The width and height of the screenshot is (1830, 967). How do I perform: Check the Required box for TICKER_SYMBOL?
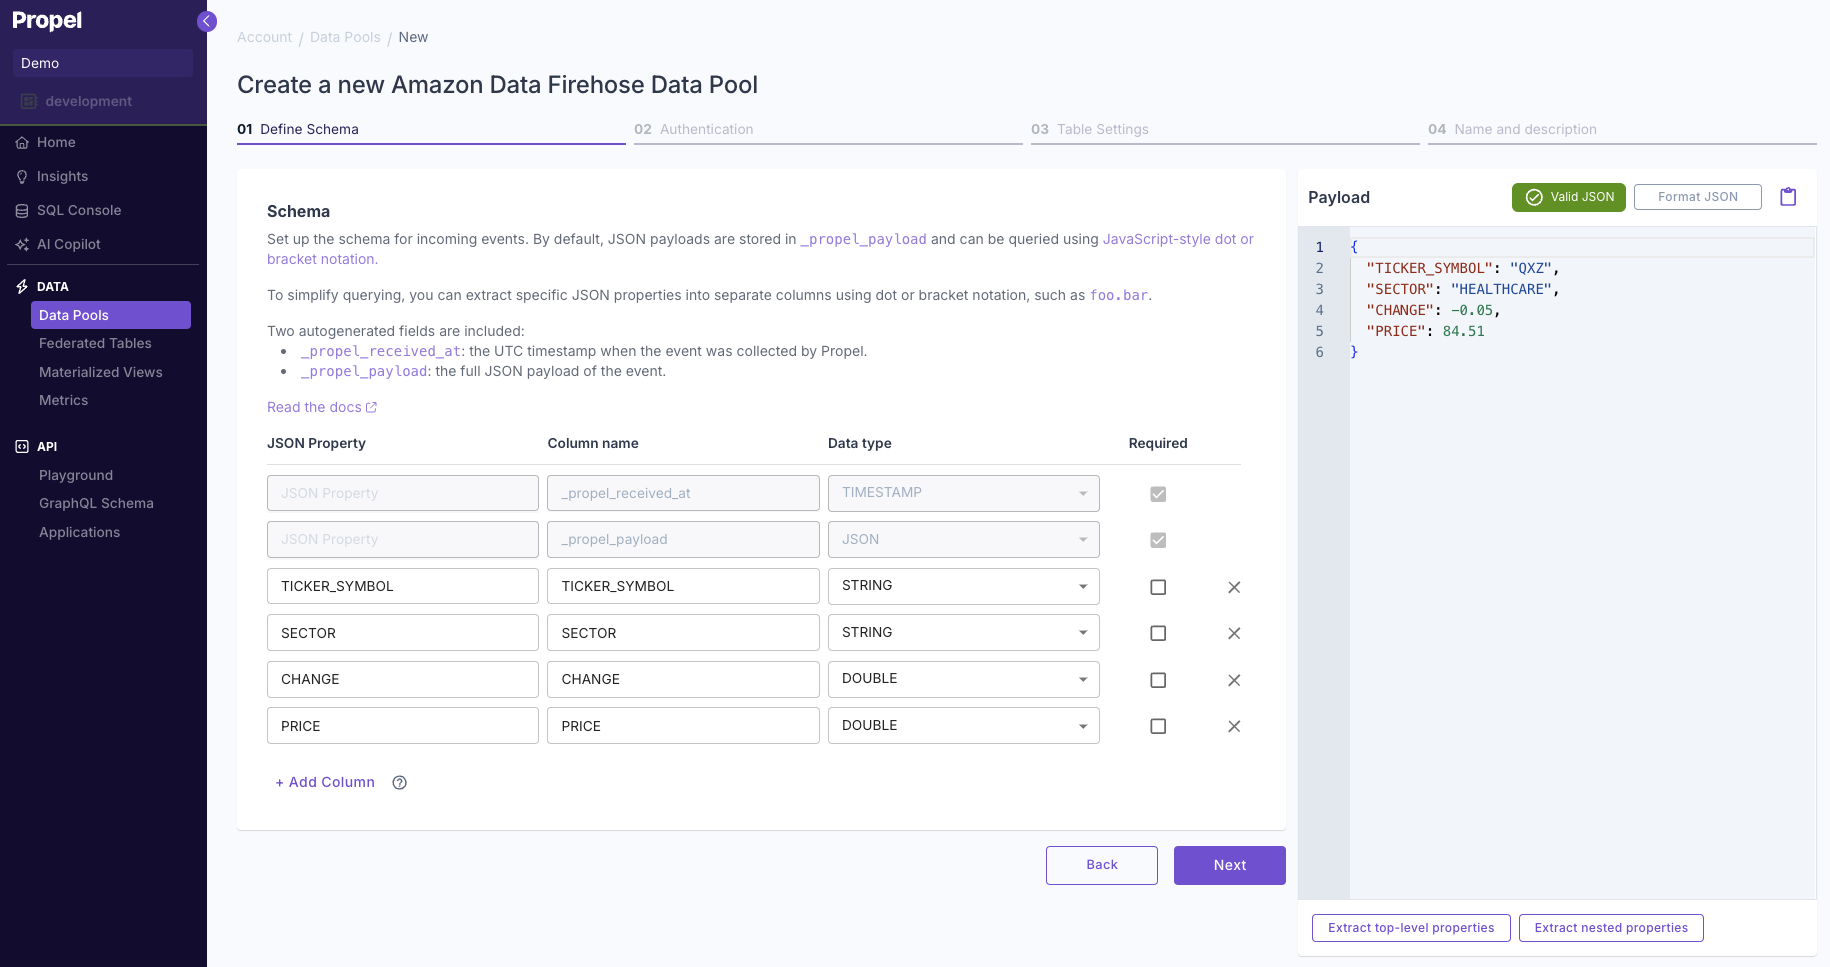[1158, 587]
